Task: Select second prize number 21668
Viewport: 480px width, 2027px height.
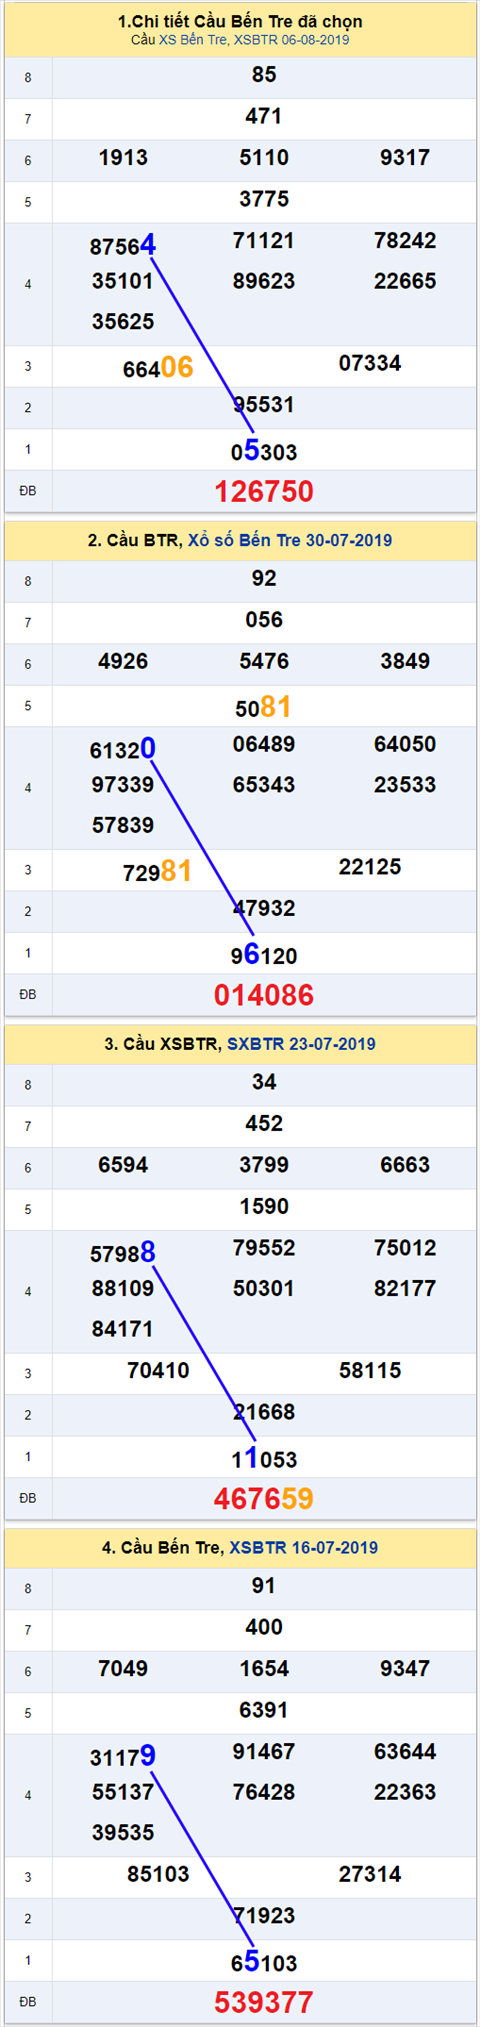Action: 264,1413
